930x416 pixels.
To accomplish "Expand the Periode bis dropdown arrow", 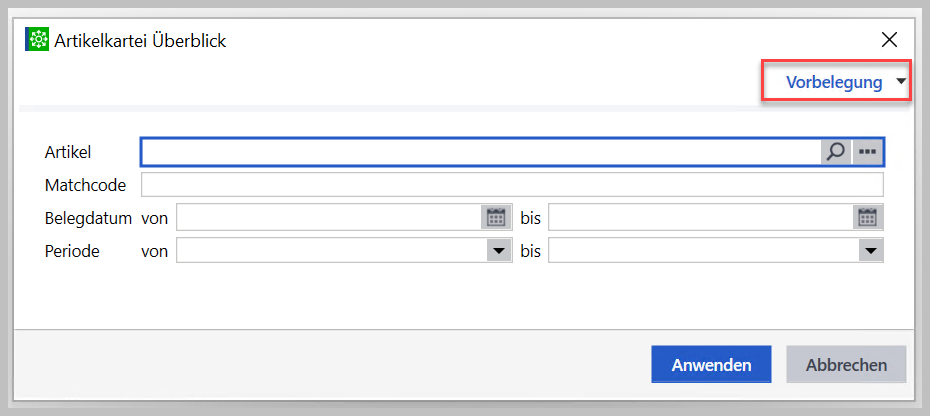I will (x=871, y=250).
